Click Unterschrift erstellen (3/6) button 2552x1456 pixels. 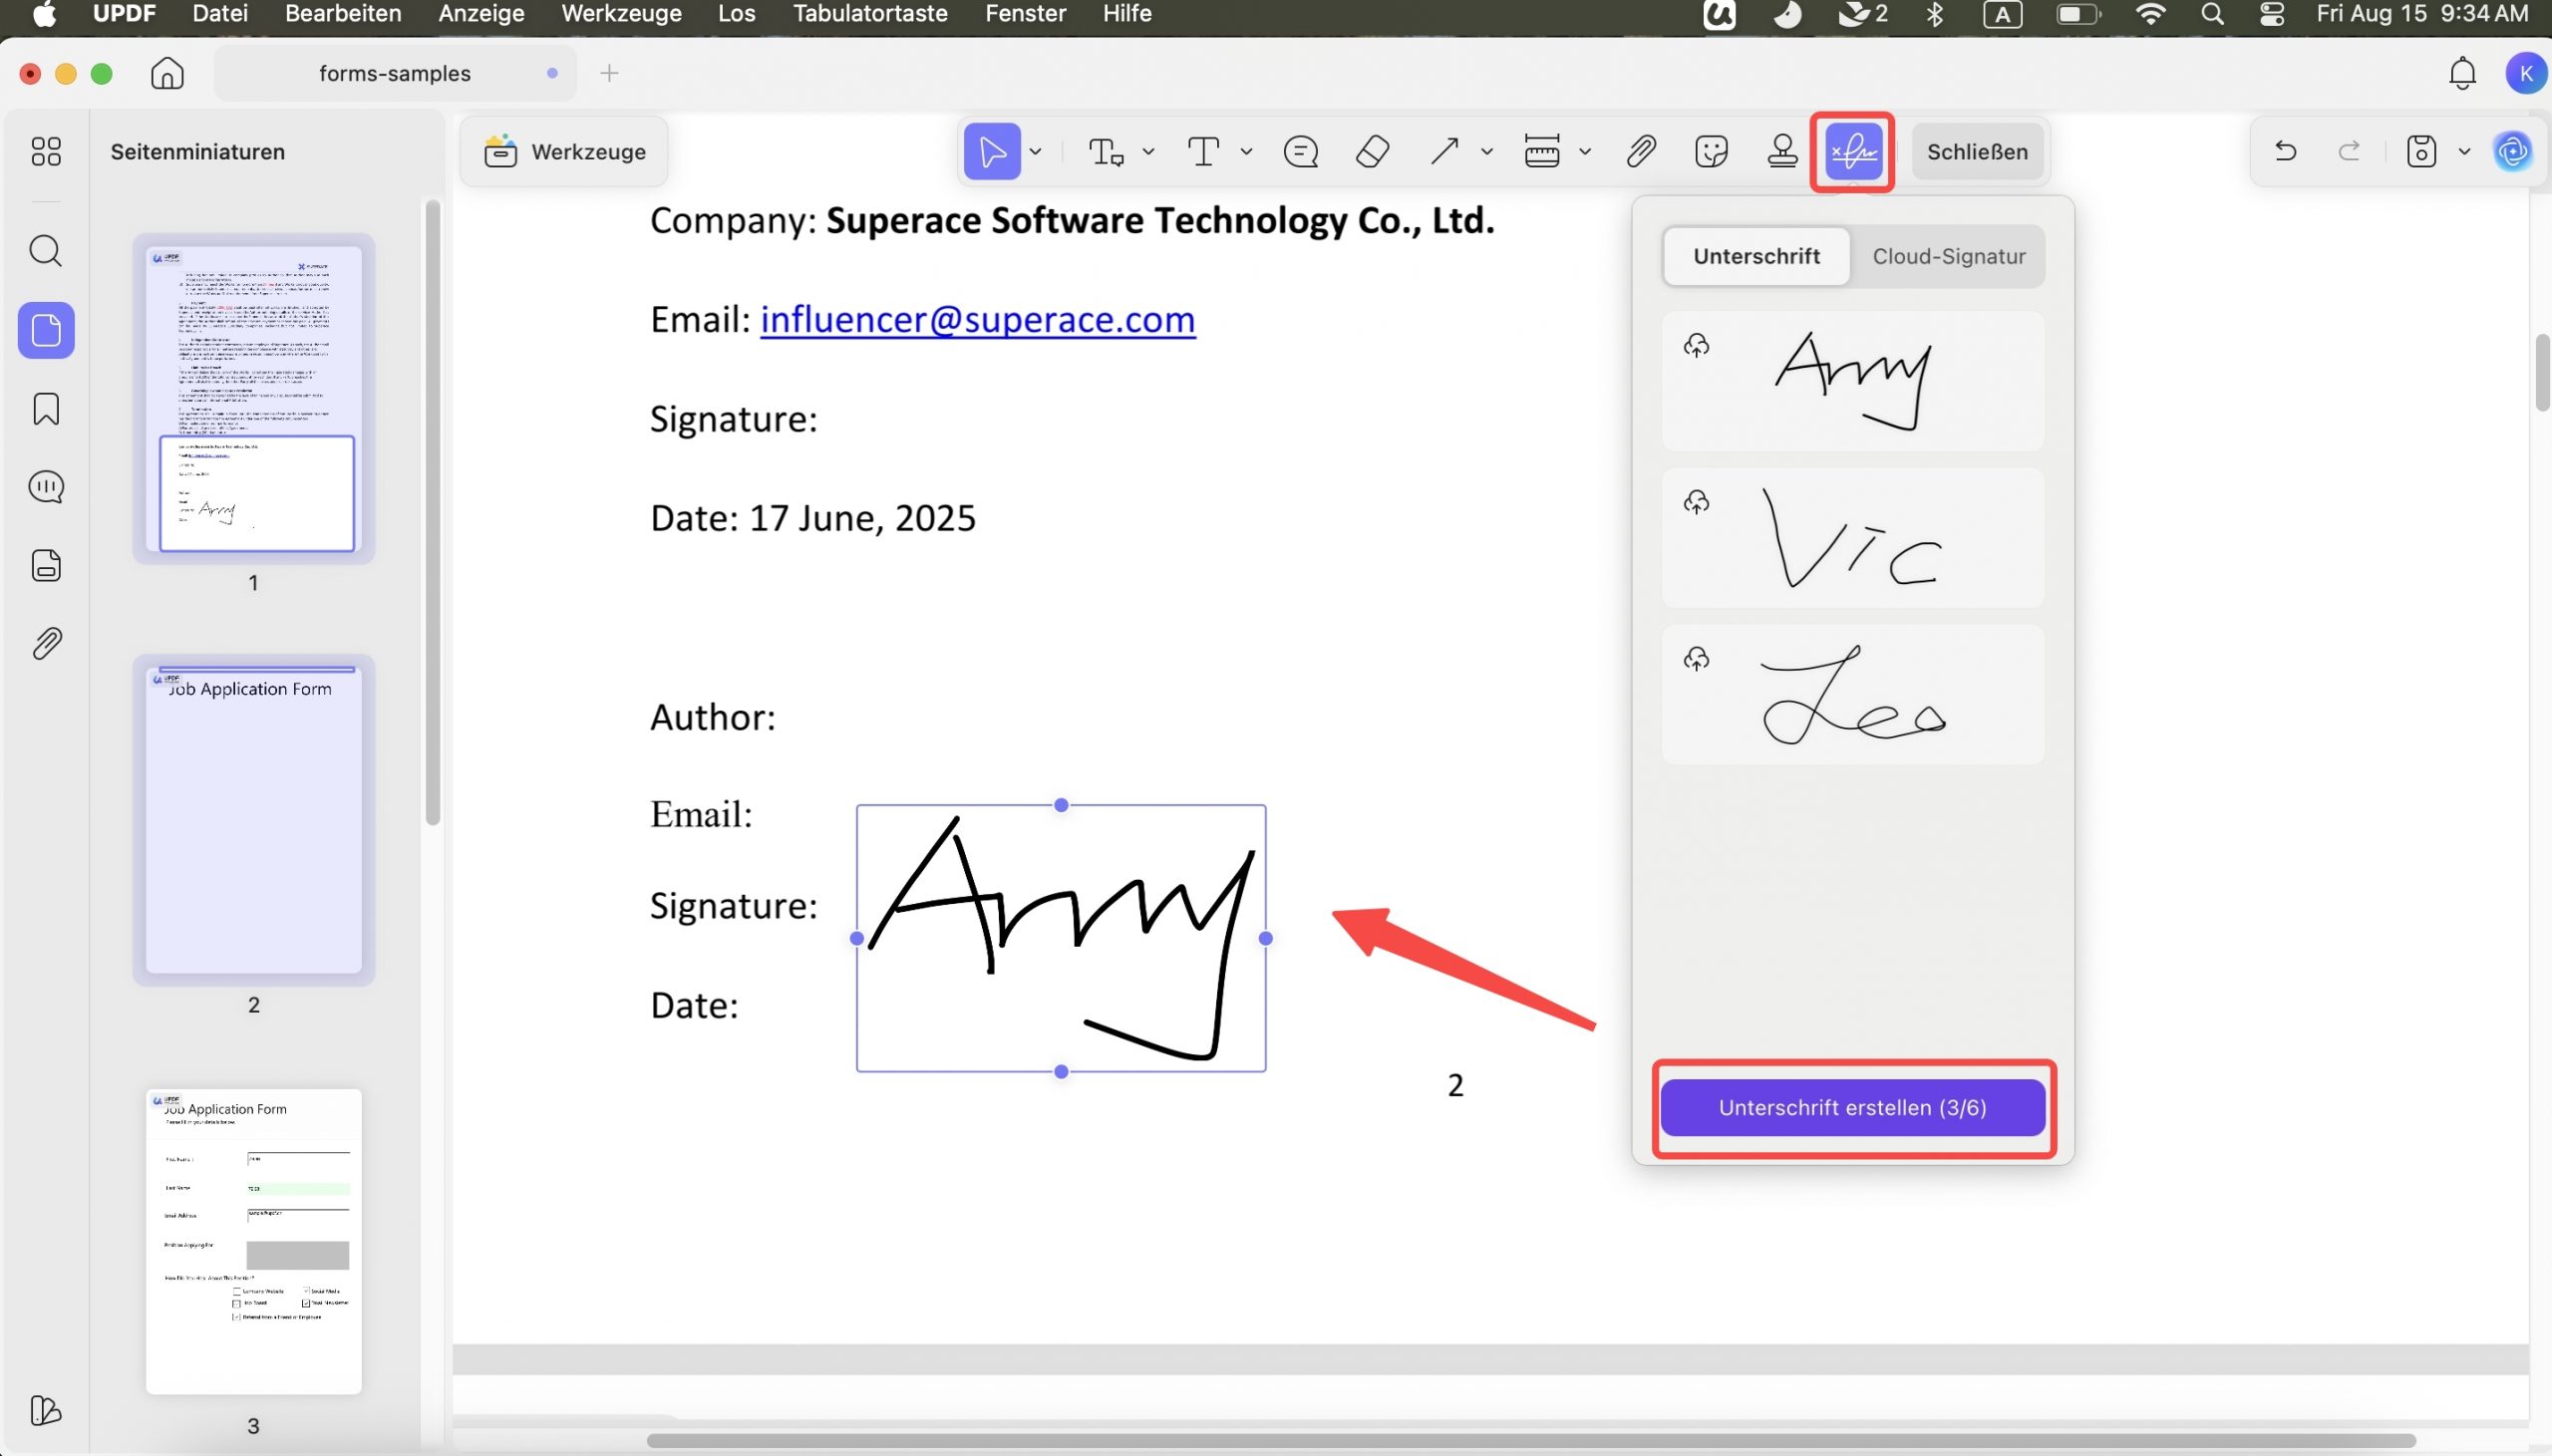point(1852,1108)
